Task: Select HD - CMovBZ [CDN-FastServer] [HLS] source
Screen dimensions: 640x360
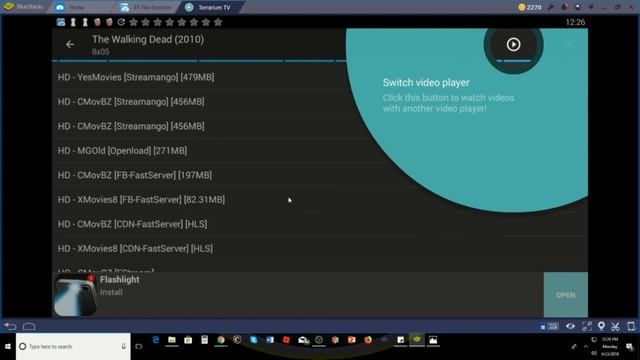Action: (320, 224)
